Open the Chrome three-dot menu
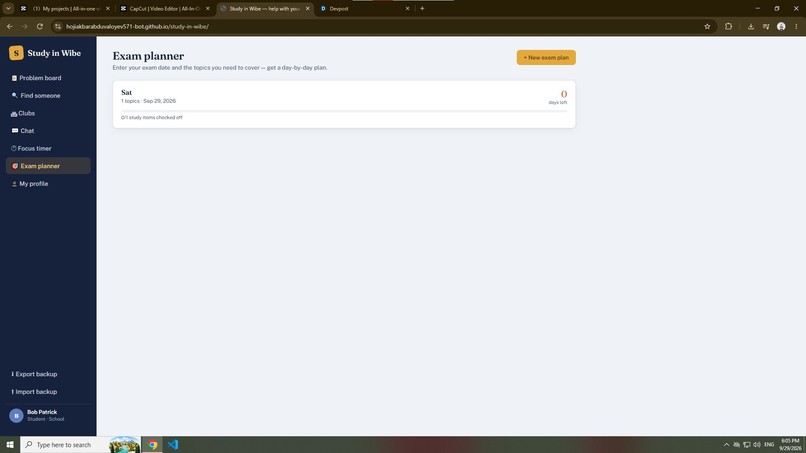 [x=796, y=27]
